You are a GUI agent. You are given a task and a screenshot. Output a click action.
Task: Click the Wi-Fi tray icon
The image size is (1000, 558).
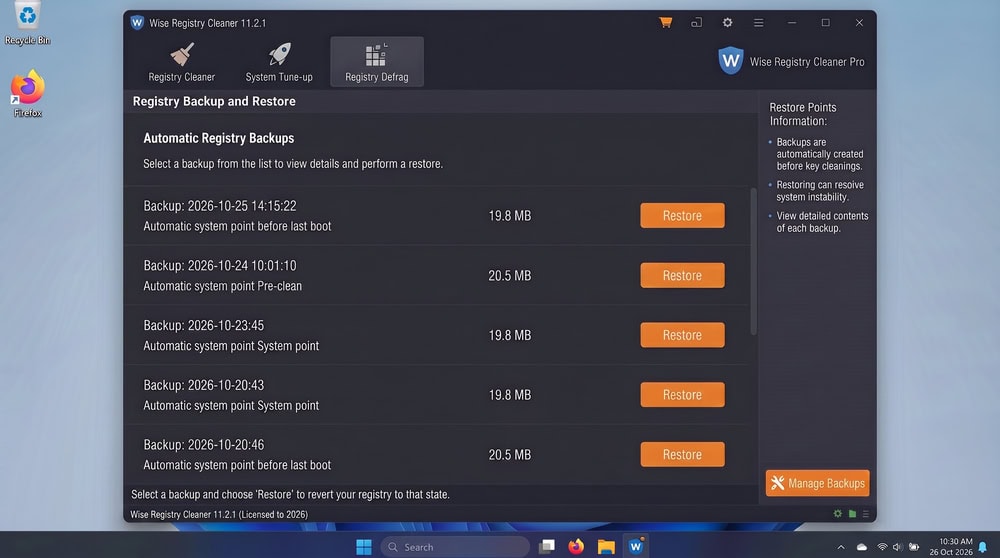coord(882,547)
